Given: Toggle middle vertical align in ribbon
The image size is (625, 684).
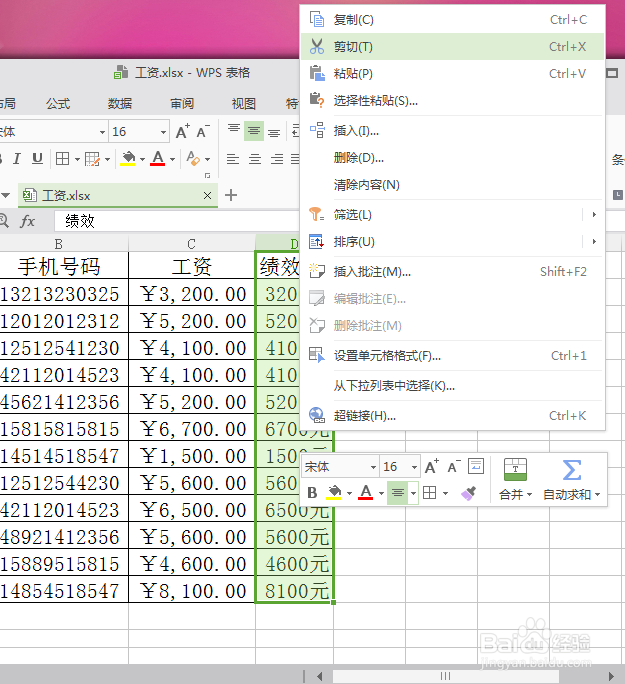Looking at the screenshot, I should 254,130.
